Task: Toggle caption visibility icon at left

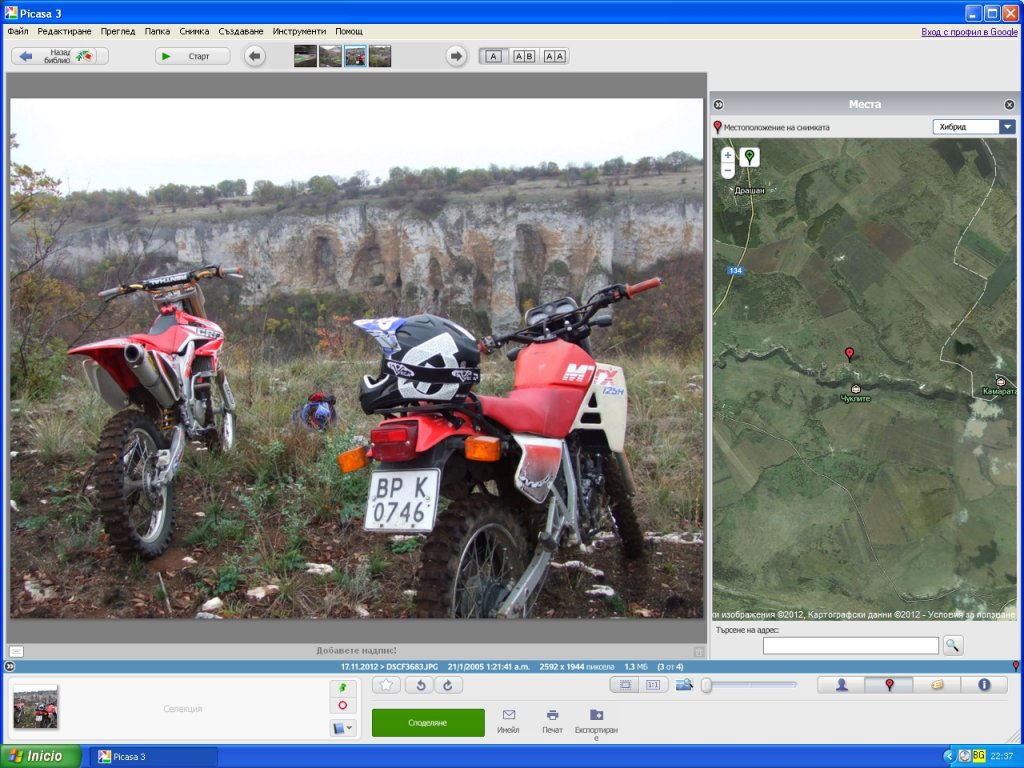Action: point(16,651)
